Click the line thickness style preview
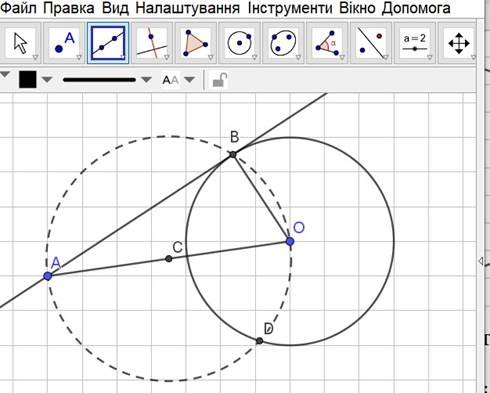Image resolution: width=490 pixels, height=393 pixels. pyautogui.click(x=99, y=80)
